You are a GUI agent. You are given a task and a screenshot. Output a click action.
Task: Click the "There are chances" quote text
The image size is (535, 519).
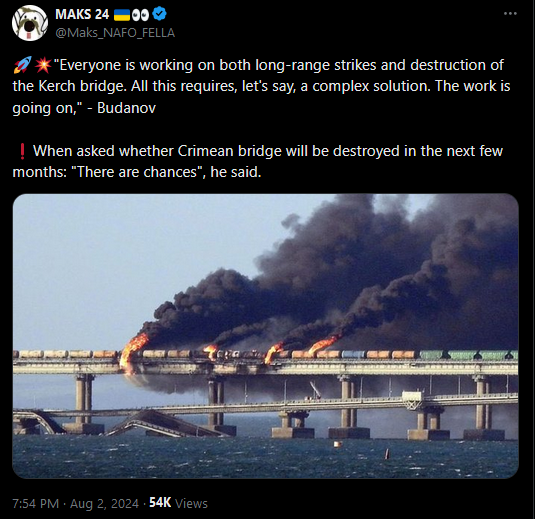click(138, 172)
